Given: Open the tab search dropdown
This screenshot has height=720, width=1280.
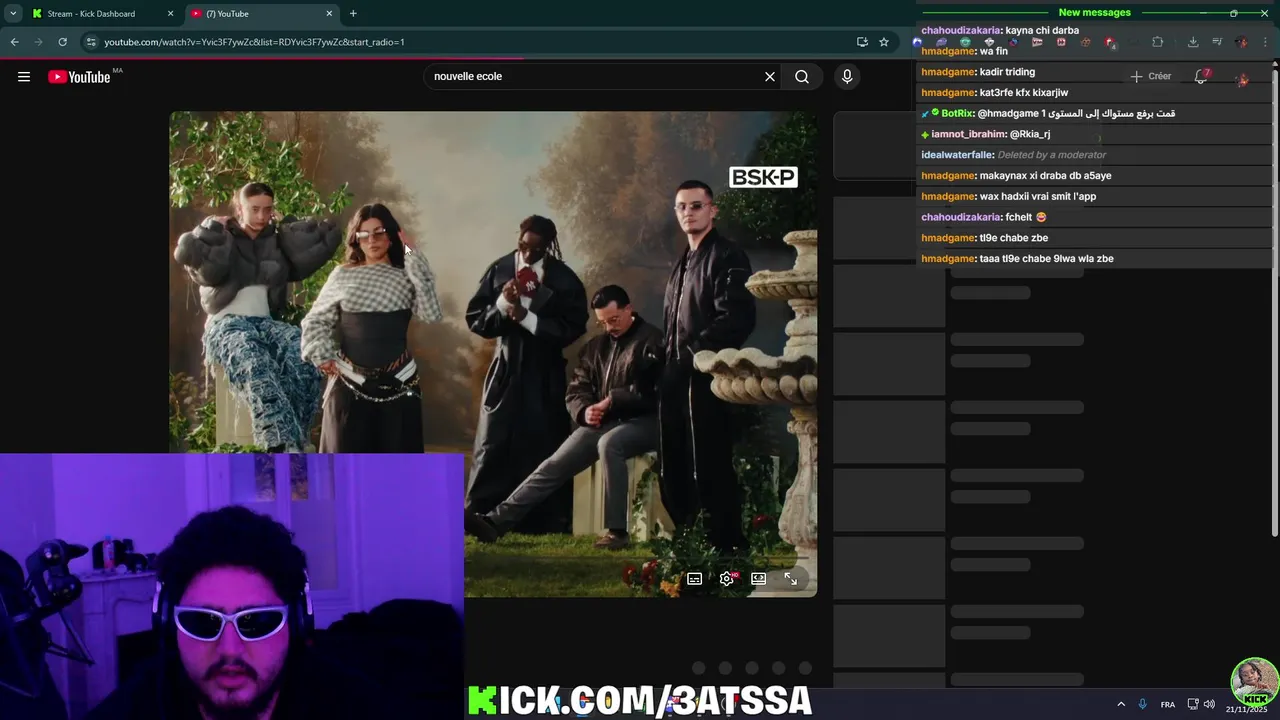Looking at the screenshot, I should pos(12,14).
